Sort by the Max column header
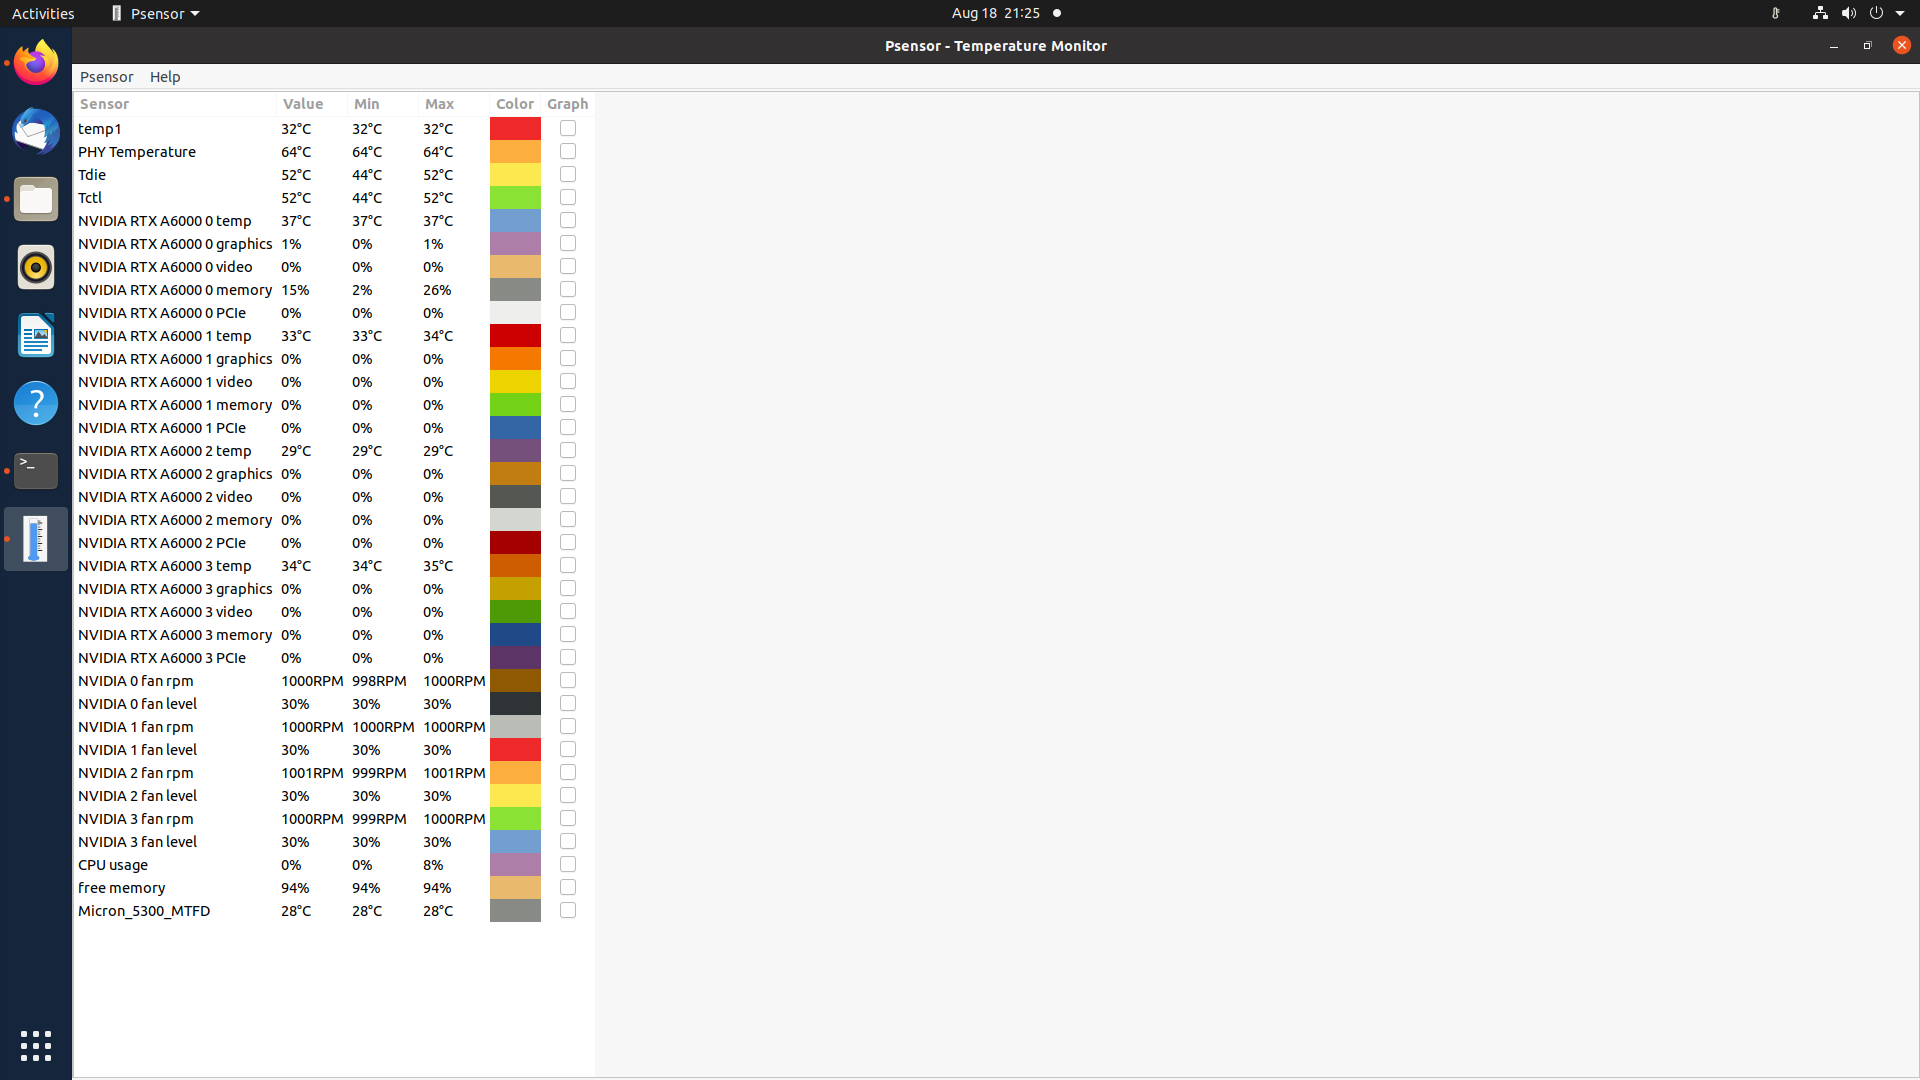The height and width of the screenshot is (1080, 1920). (x=454, y=104)
